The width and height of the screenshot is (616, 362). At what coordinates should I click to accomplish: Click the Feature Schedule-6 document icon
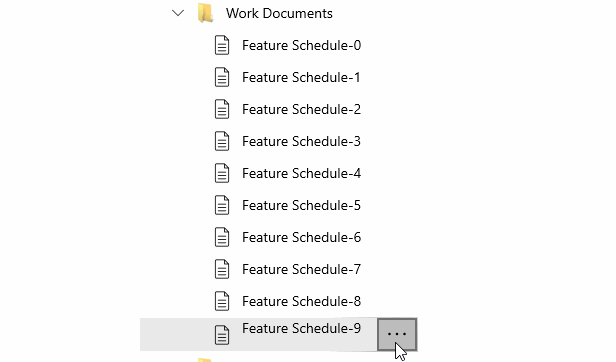pyautogui.click(x=222, y=237)
